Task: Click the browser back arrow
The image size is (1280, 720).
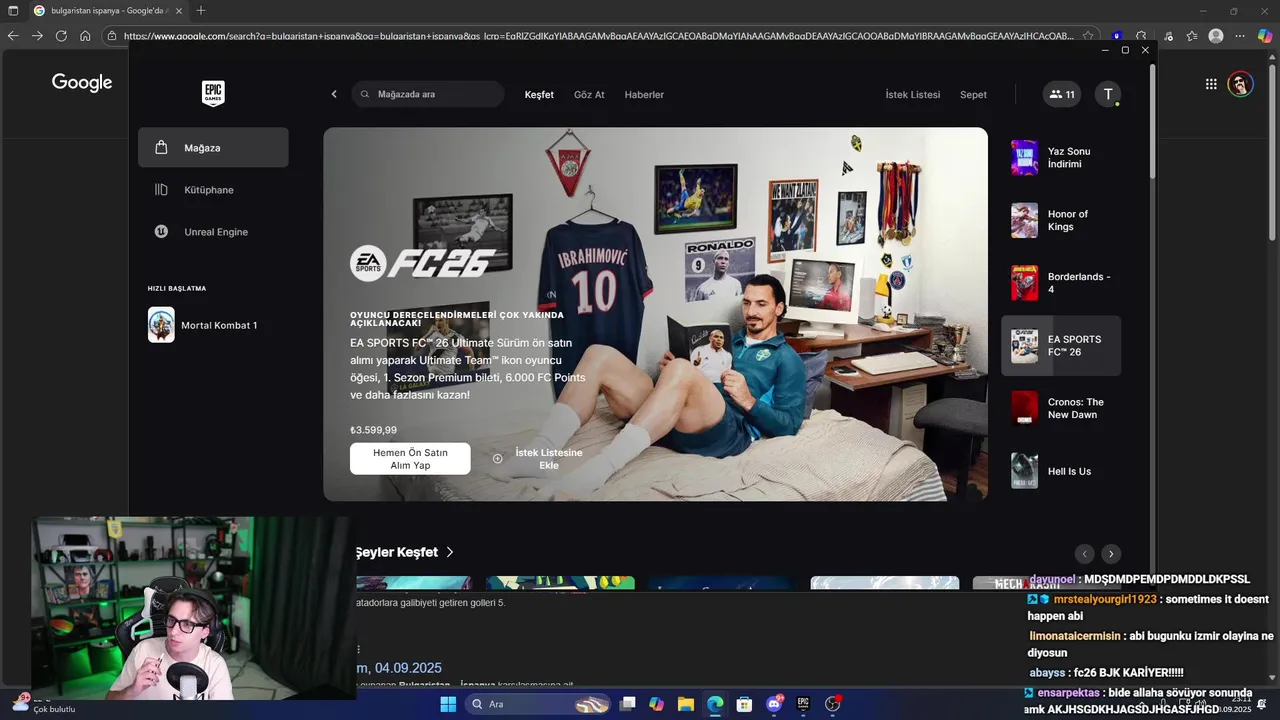Action: (x=13, y=36)
